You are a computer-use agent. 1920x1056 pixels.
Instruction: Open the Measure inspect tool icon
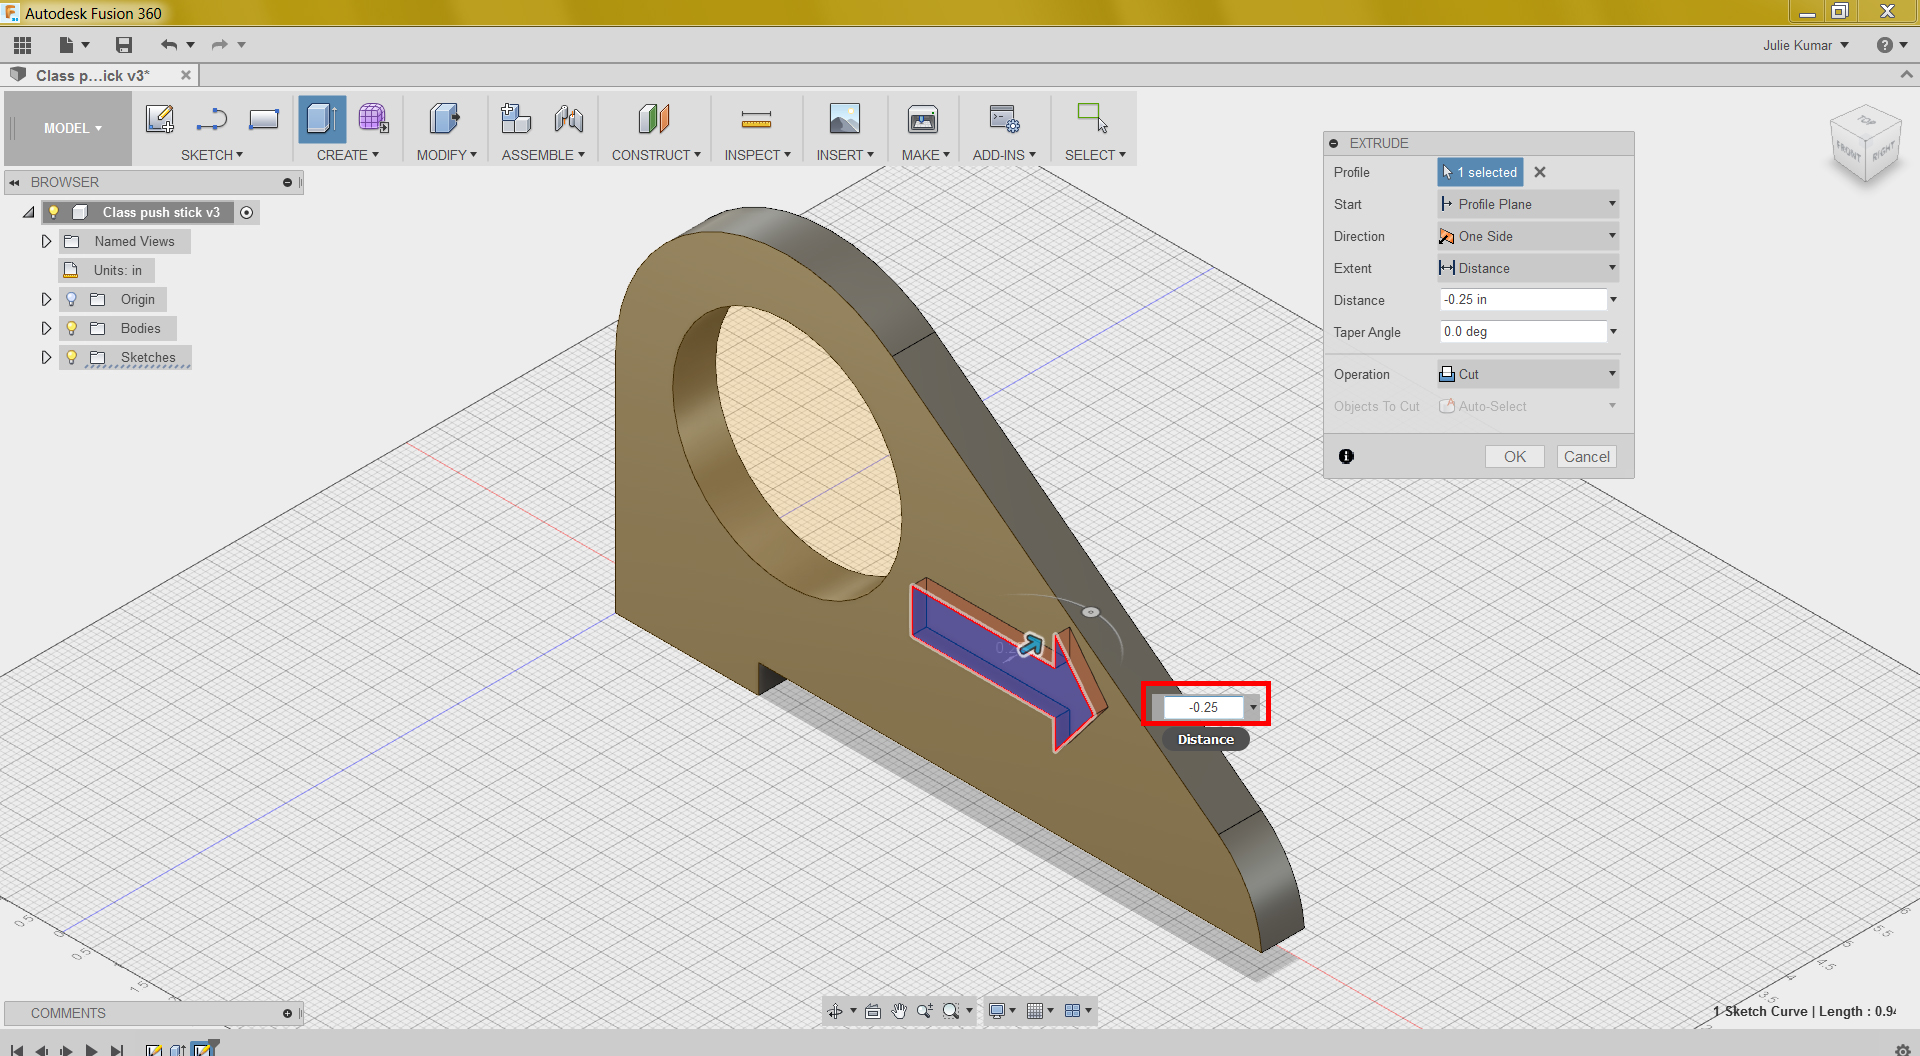pos(756,120)
